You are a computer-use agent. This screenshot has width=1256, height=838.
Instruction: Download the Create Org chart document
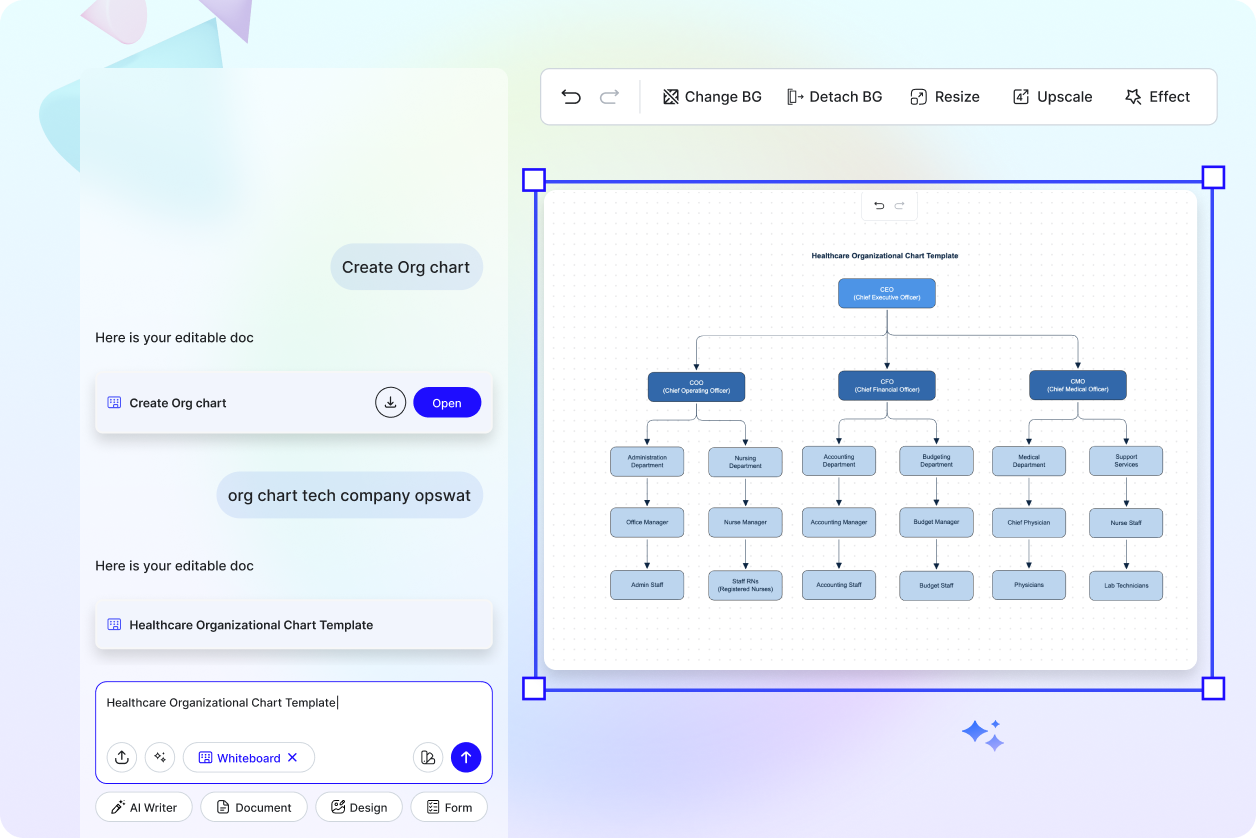coord(391,402)
